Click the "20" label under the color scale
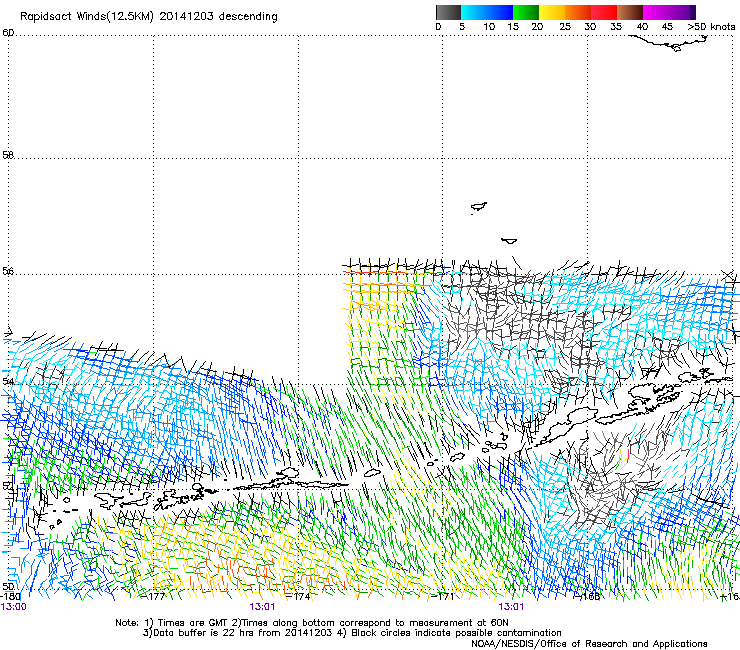 (x=537, y=27)
